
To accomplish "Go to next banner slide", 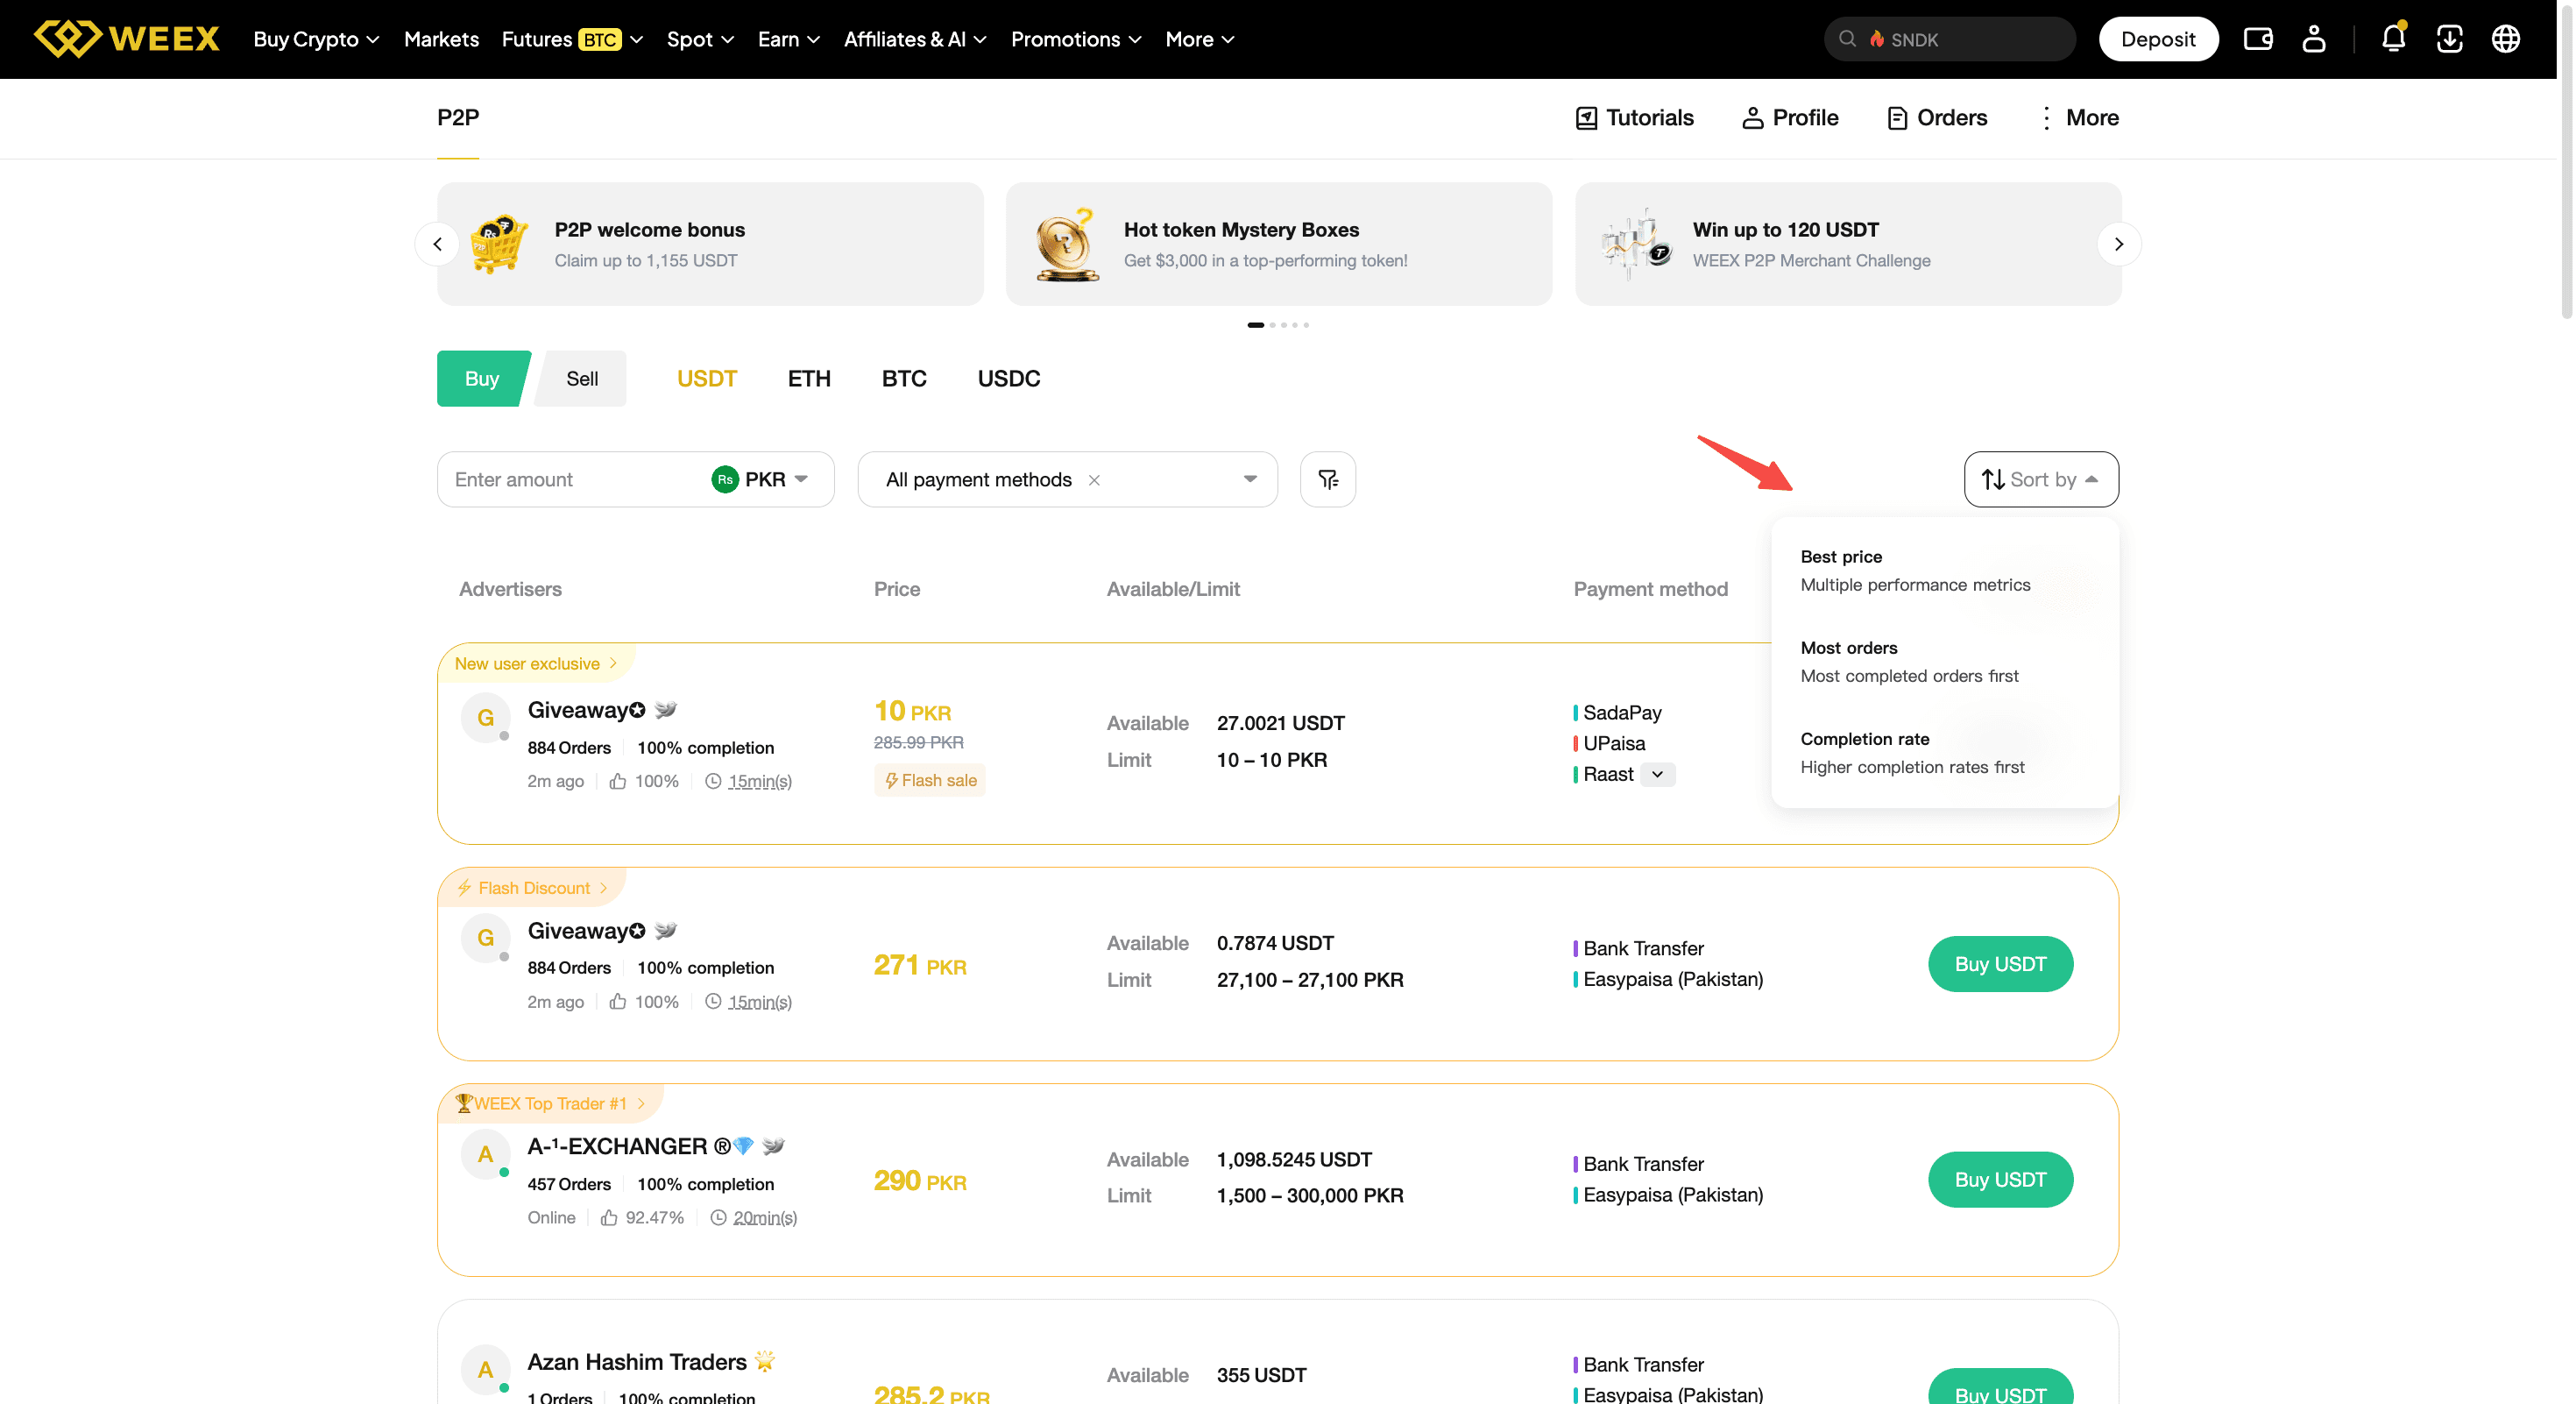I will click(2118, 244).
